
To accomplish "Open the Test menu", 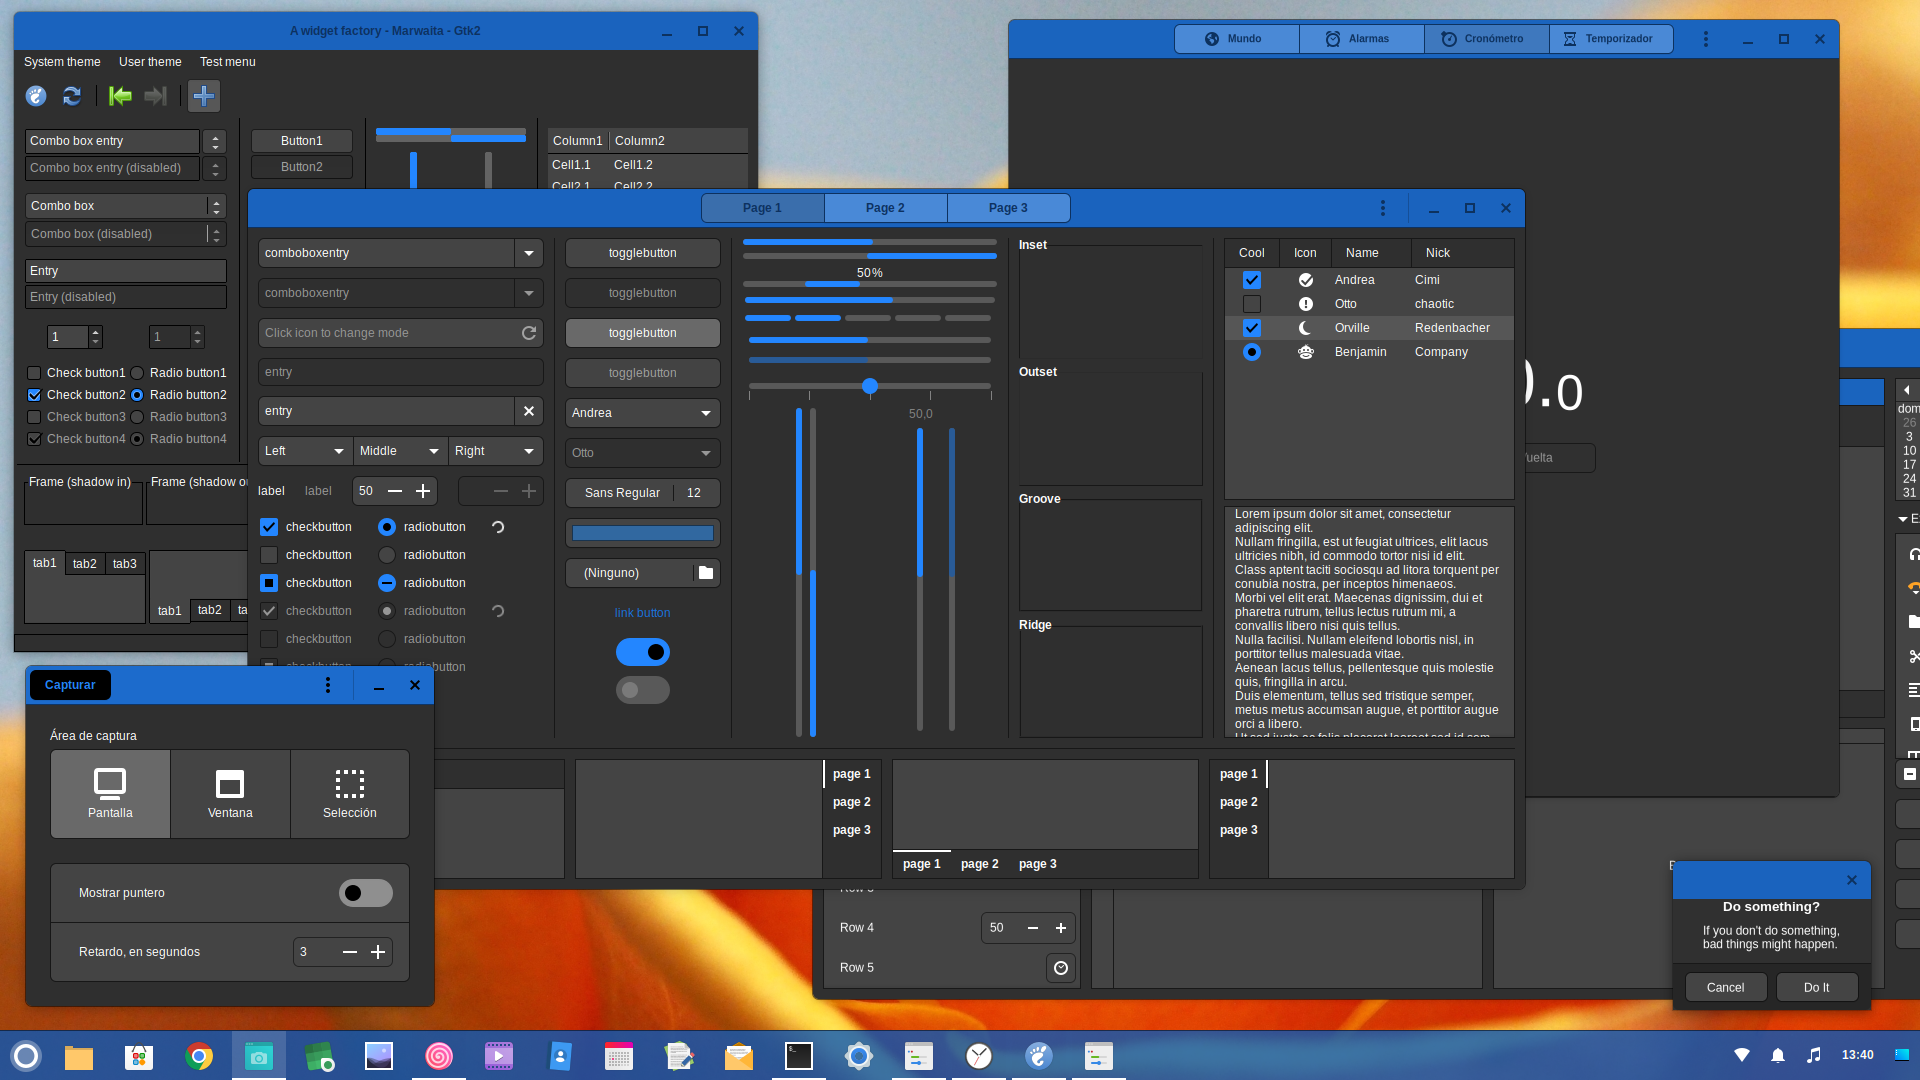I will 227,62.
